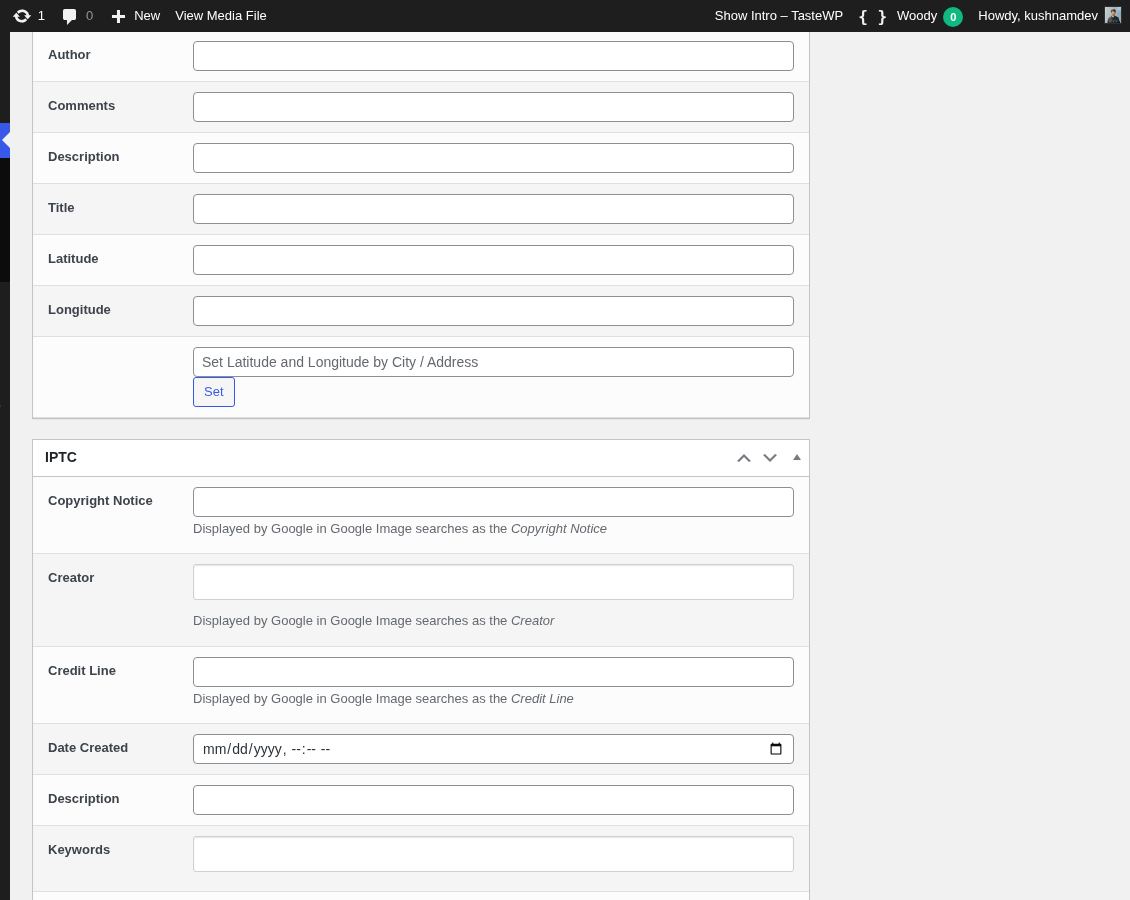Click the city address search field
The height and width of the screenshot is (900, 1130).
(493, 361)
